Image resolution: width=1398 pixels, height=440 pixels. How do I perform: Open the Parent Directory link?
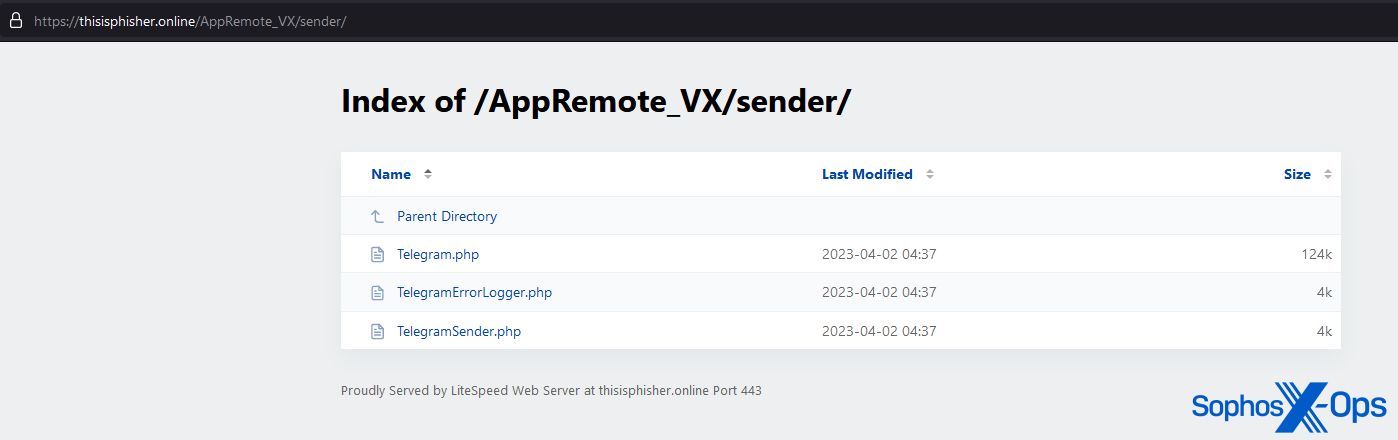click(447, 216)
